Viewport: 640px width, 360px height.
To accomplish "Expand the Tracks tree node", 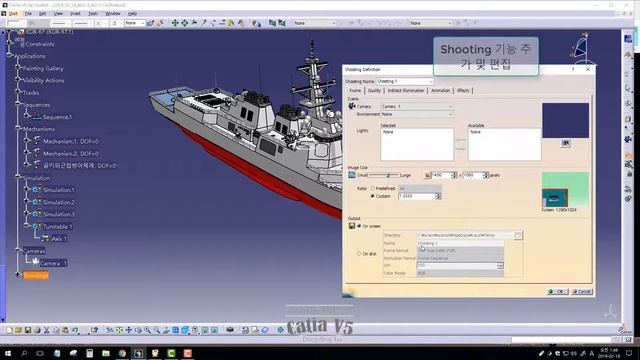I will pyautogui.click(x=18, y=92).
